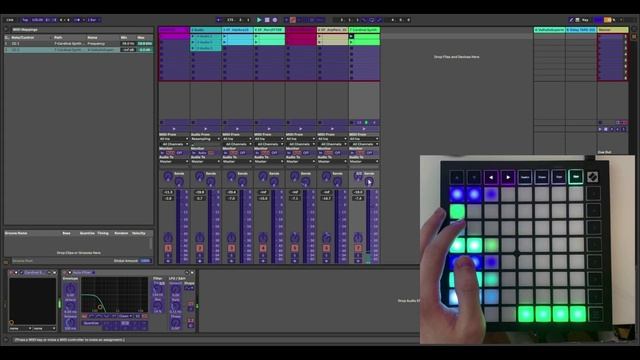This screenshot has width=640, height=360.
Task: Click track 1 Send A knob
Action: 168,176
